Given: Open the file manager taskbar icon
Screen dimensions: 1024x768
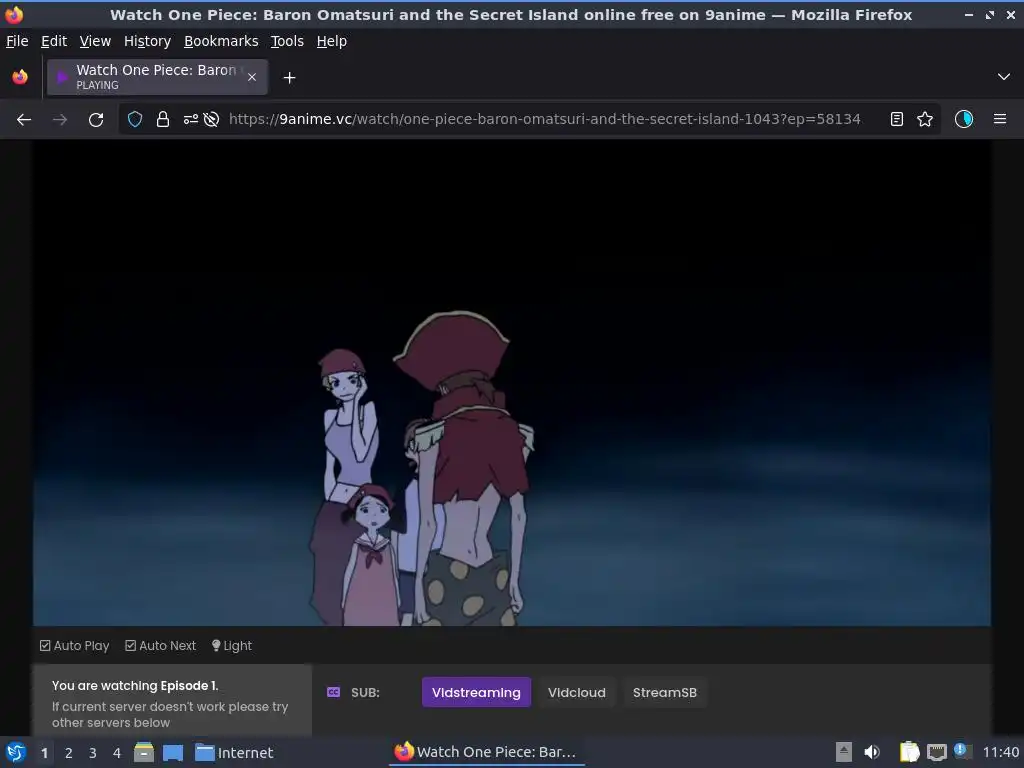Looking at the screenshot, I should (144, 752).
